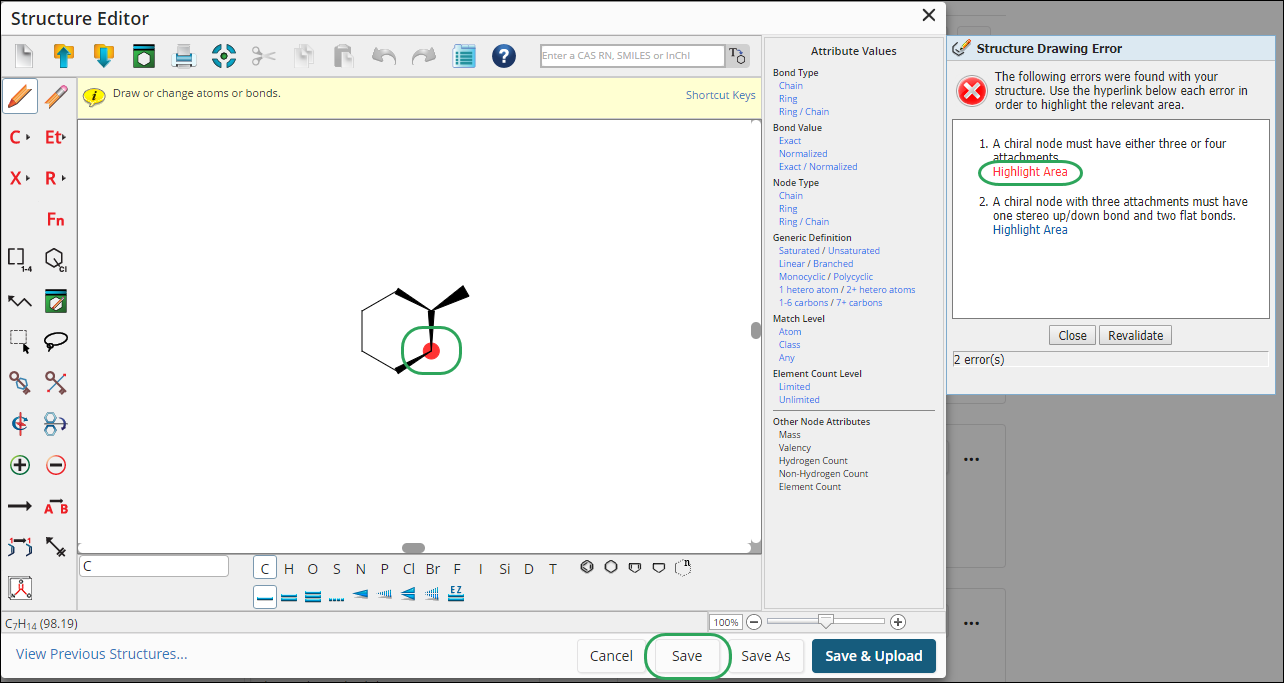Select Ring under Bond Type attributes

[x=788, y=99]
